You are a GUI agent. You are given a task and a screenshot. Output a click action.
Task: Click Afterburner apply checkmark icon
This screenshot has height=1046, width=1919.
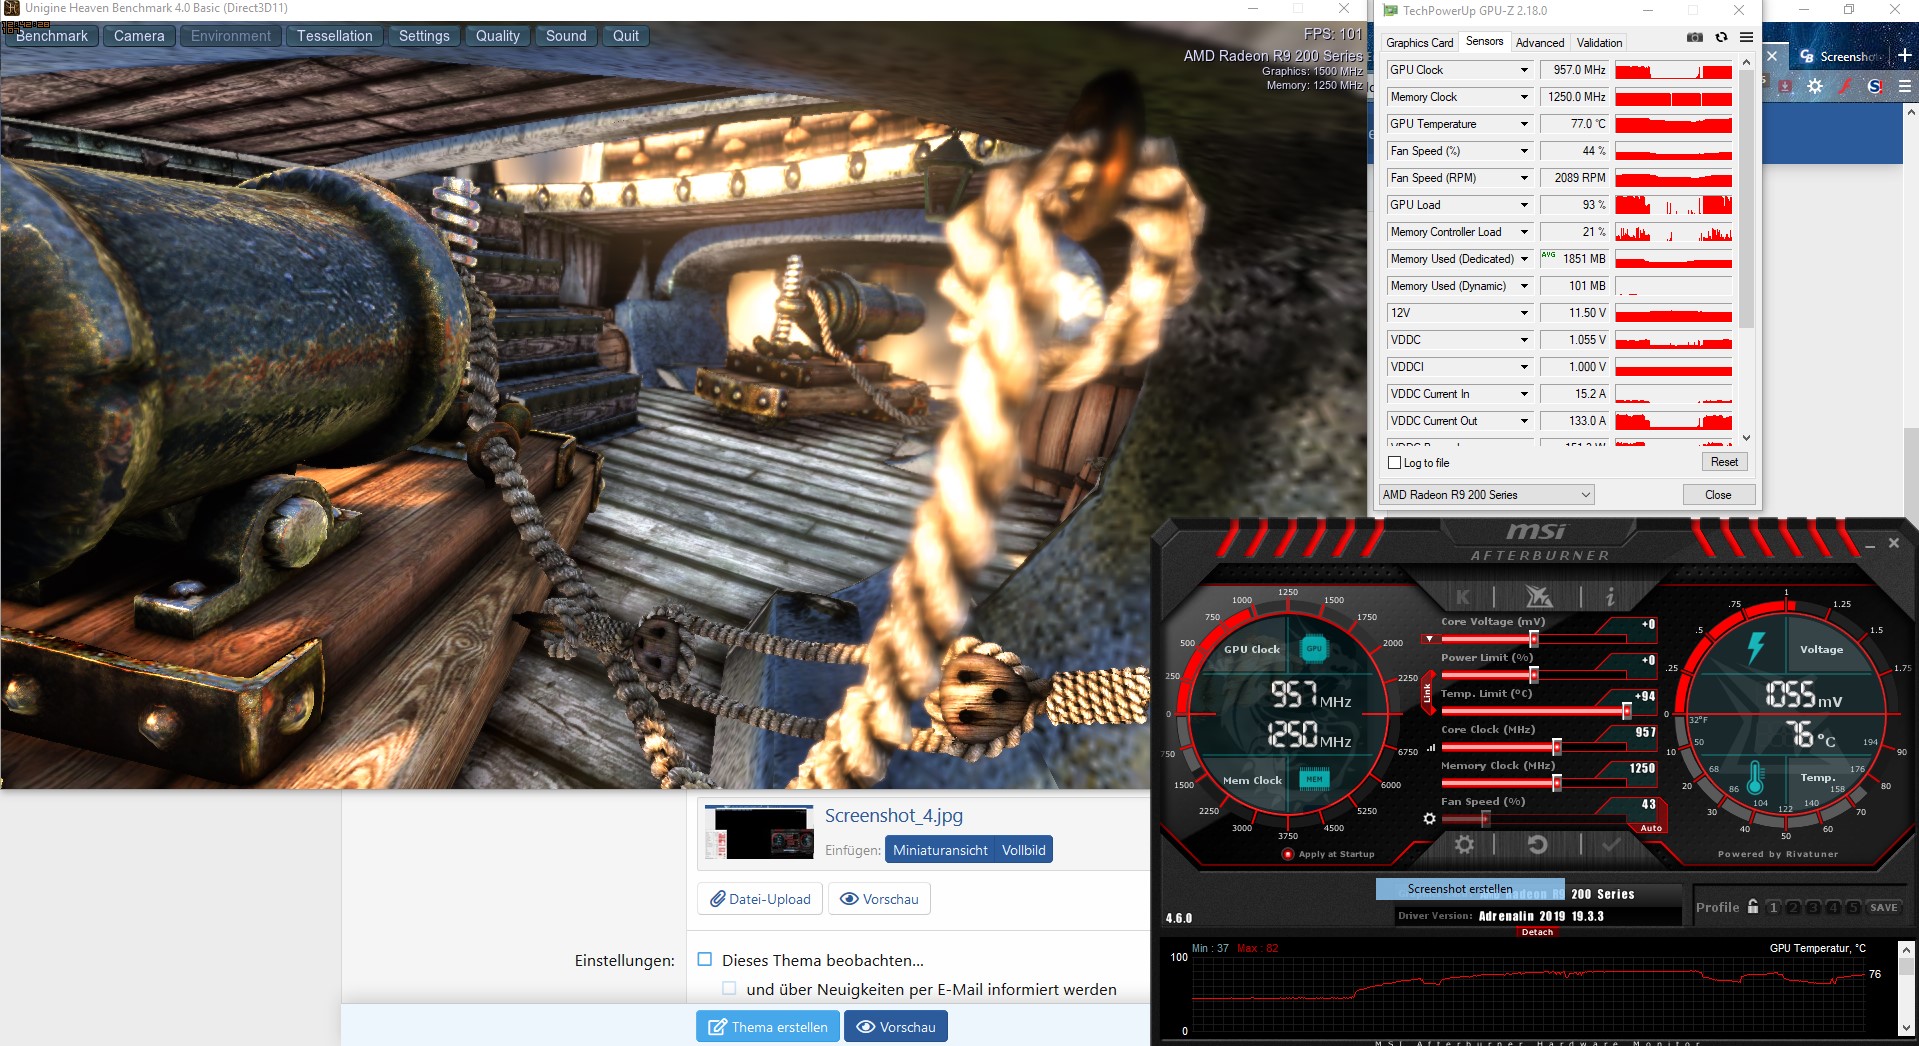(x=1611, y=845)
